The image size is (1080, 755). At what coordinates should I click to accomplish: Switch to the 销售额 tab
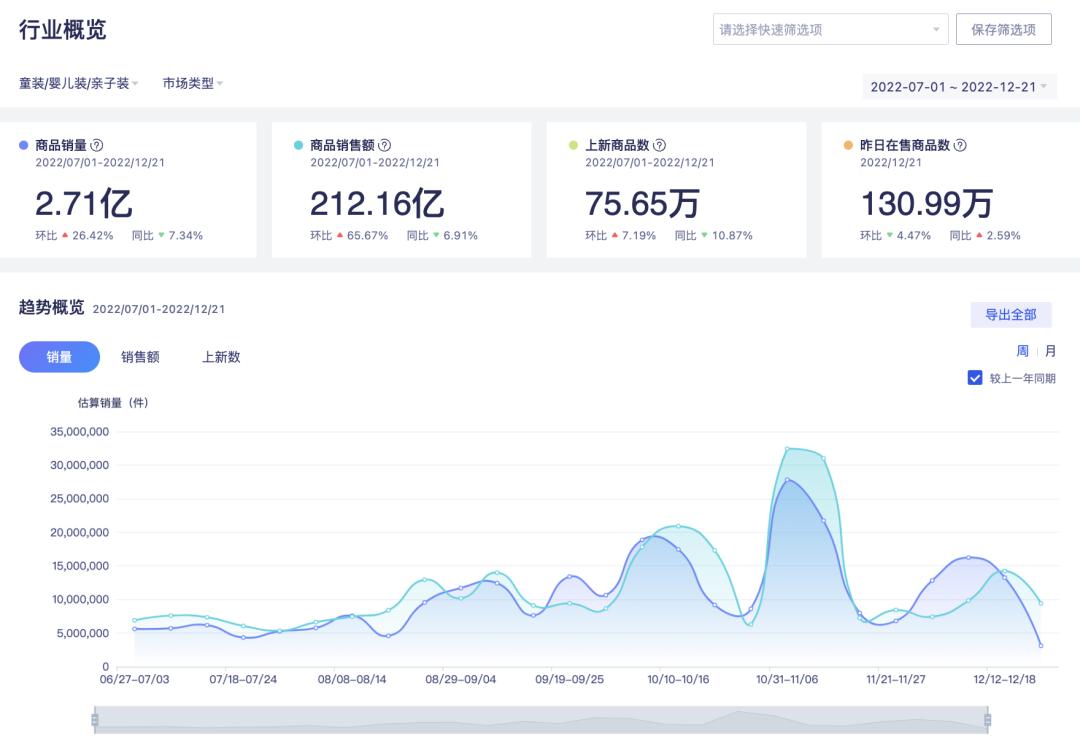pyautogui.click(x=140, y=357)
